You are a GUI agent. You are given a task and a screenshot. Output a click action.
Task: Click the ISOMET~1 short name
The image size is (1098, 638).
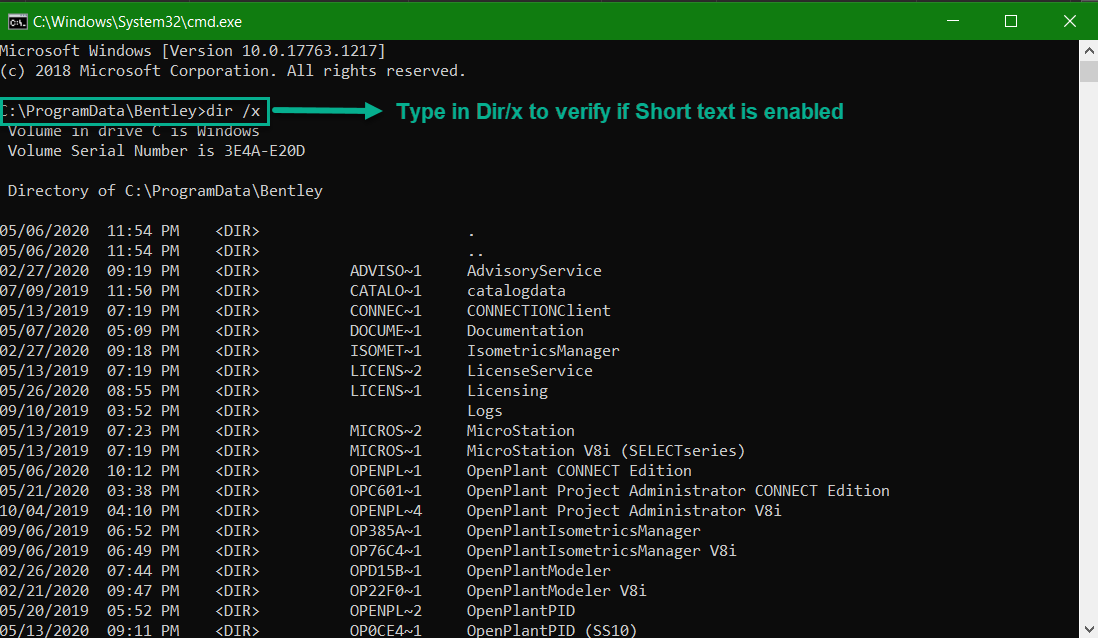click(386, 351)
